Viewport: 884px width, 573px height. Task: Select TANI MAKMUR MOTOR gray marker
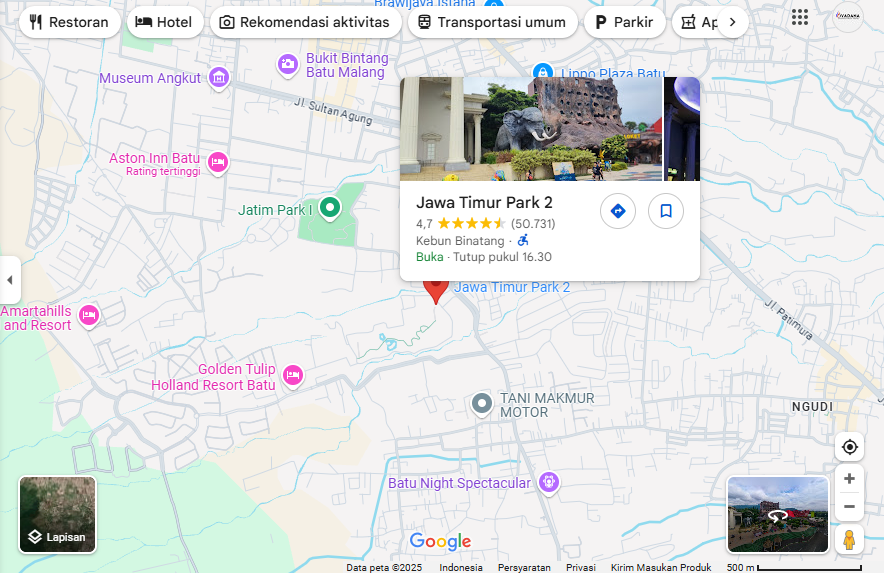click(x=481, y=404)
